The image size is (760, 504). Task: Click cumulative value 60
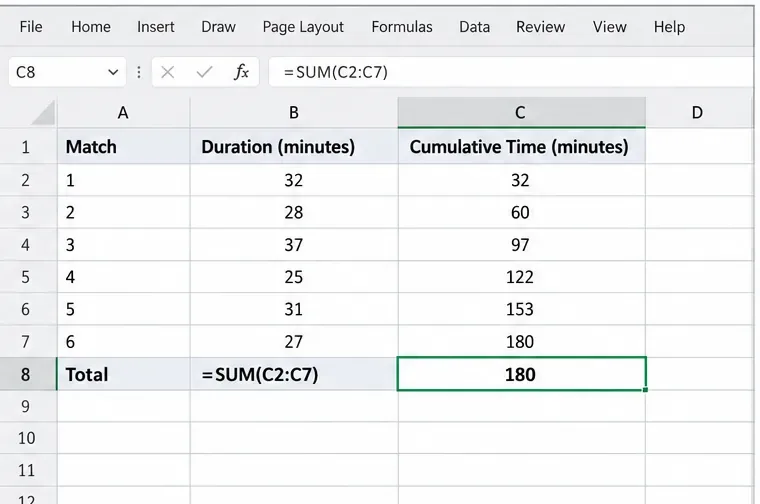(x=522, y=212)
